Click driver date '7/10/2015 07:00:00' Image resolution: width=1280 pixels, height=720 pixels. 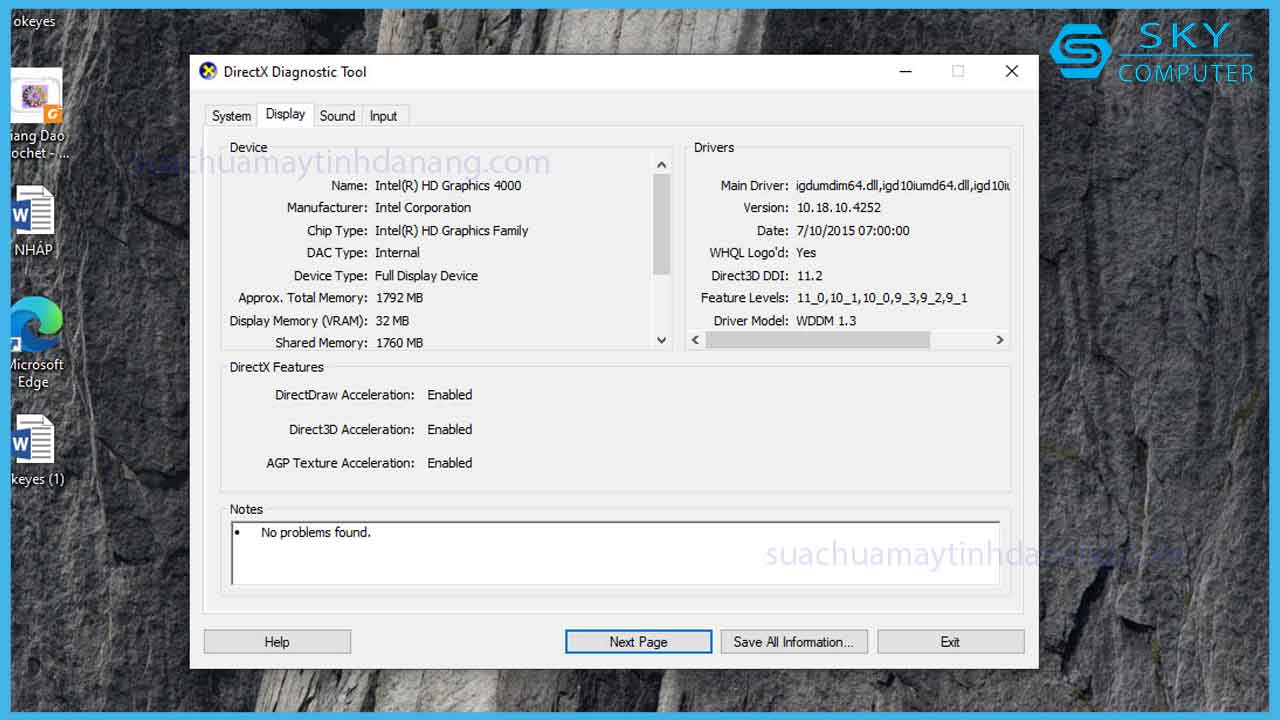tap(853, 231)
